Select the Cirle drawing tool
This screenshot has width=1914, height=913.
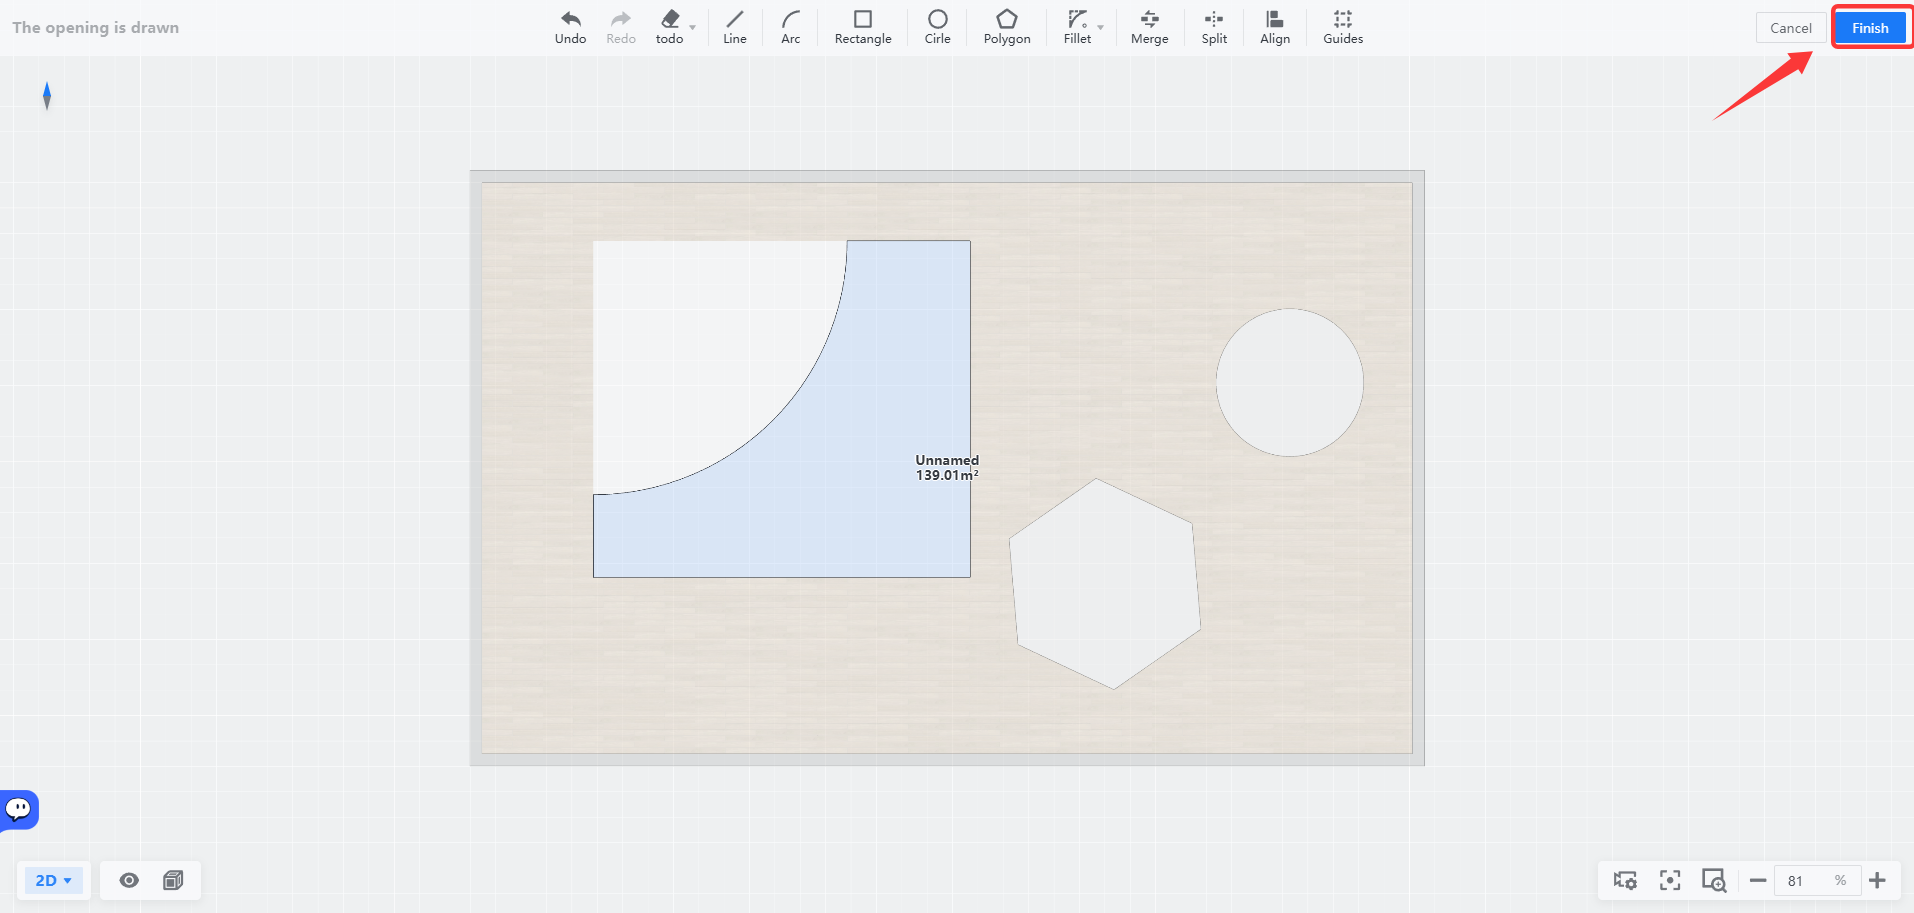click(x=937, y=27)
